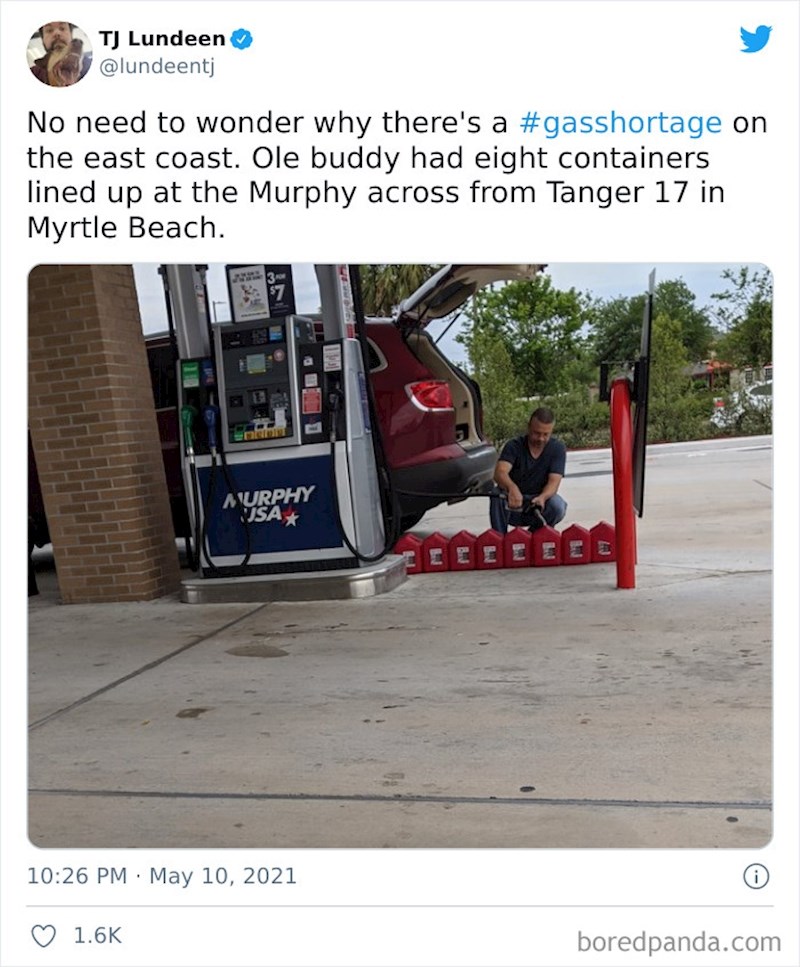Click the blue verified checkmark badge
This screenshot has height=967, width=800.
241,39
